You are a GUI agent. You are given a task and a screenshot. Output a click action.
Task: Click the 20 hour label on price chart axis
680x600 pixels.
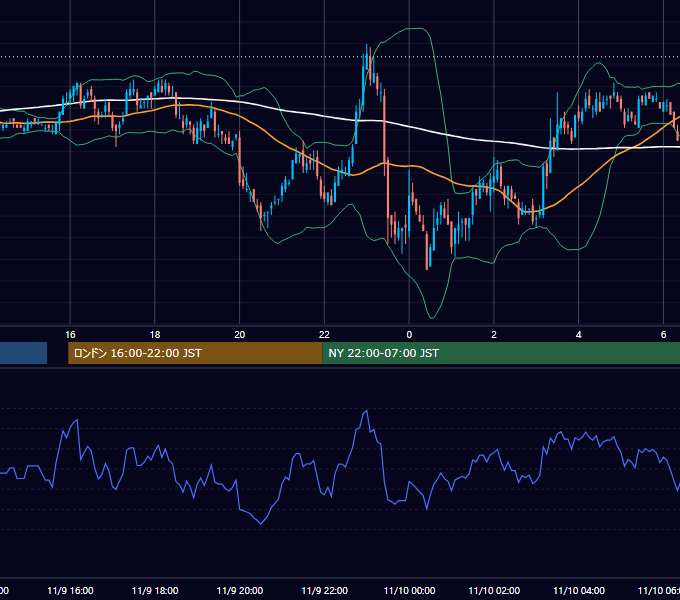tap(240, 335)
